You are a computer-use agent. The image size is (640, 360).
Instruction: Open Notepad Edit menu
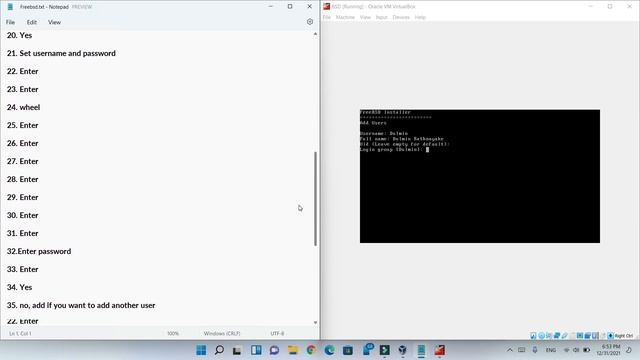[x=32, y=22]
